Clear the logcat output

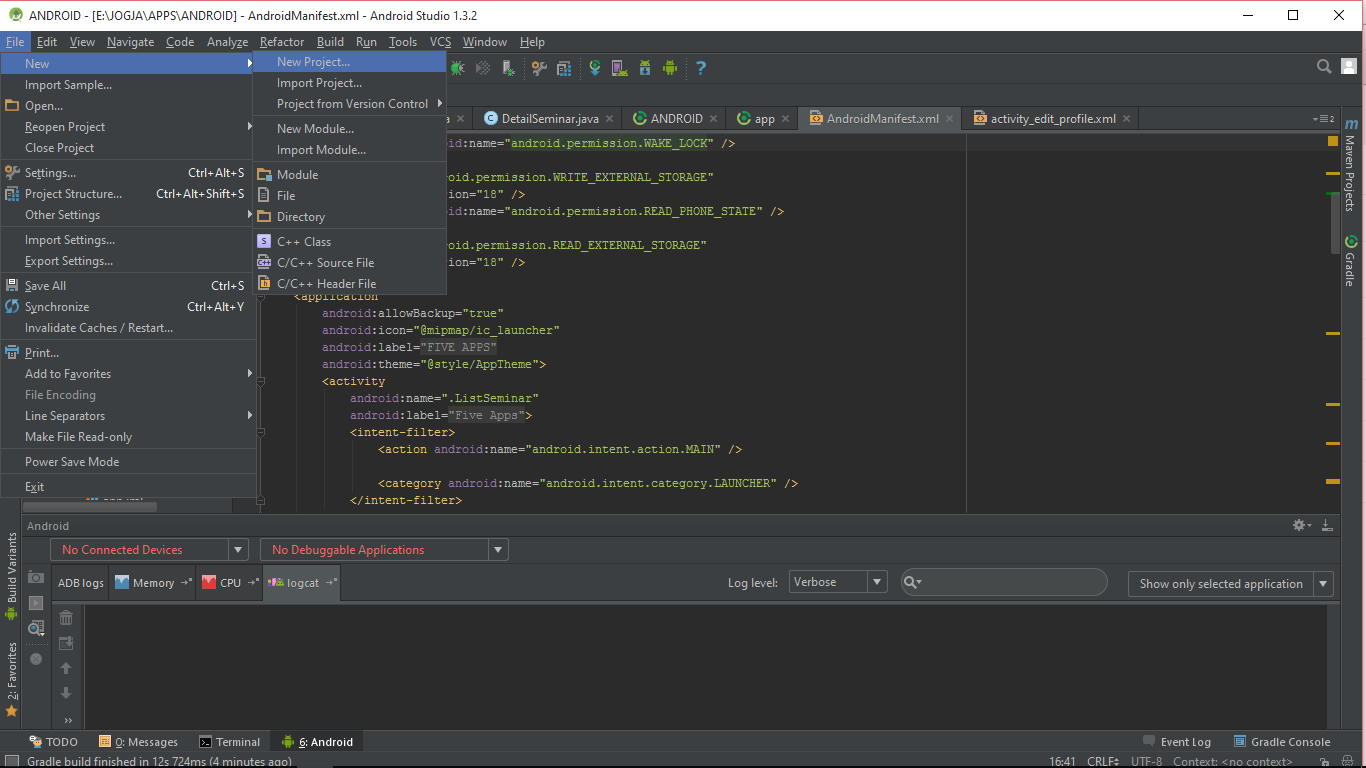tap(66, 617)
